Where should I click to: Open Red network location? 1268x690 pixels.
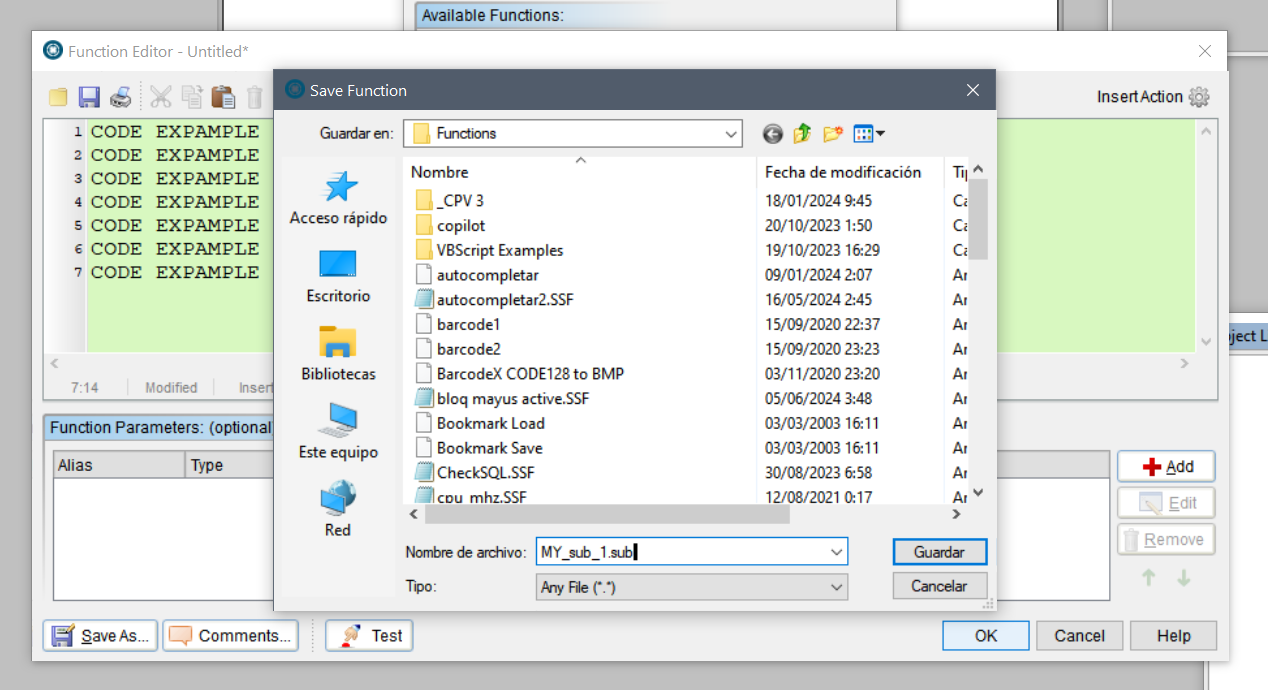[338, 510]
